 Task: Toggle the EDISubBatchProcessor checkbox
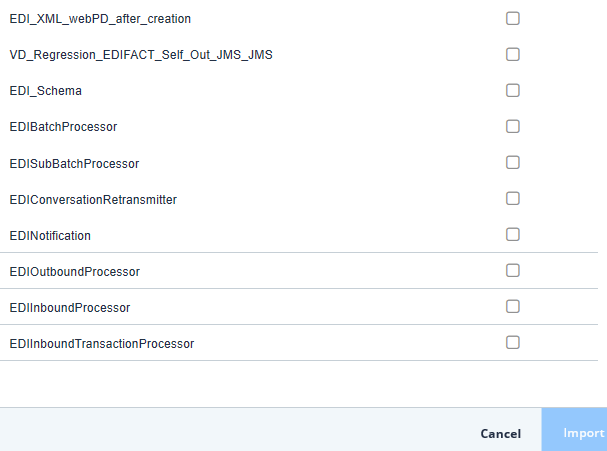(513, 162)
